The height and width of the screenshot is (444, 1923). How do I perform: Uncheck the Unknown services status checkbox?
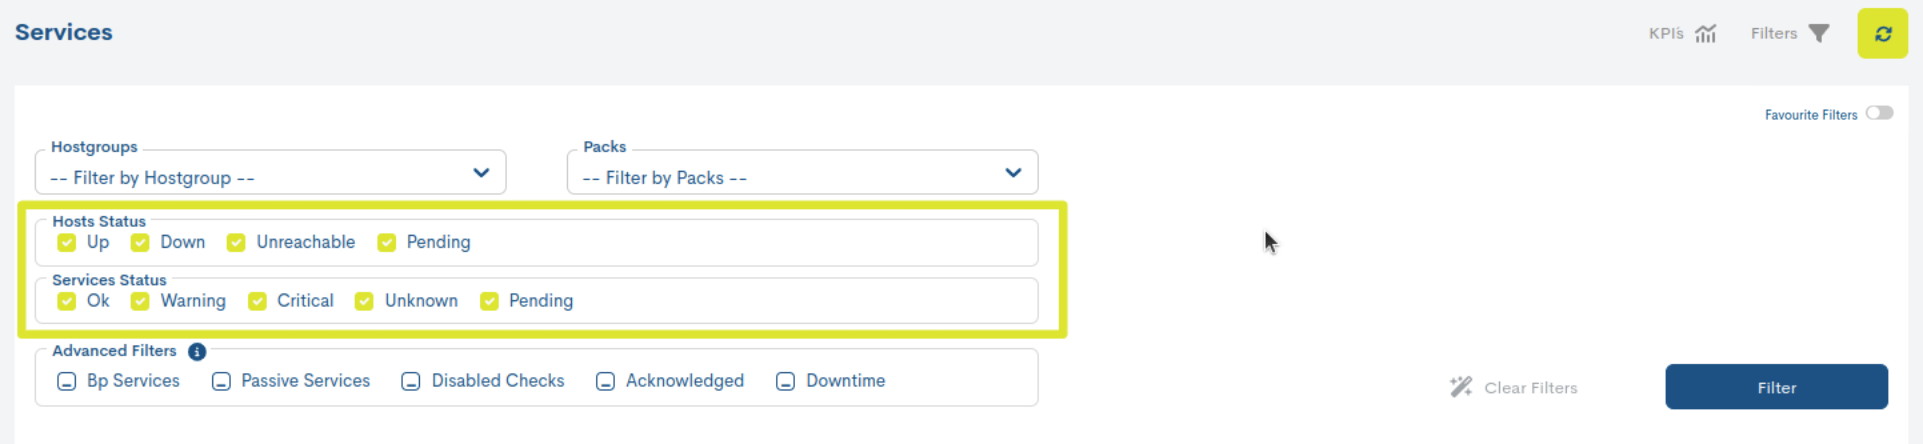364,301
